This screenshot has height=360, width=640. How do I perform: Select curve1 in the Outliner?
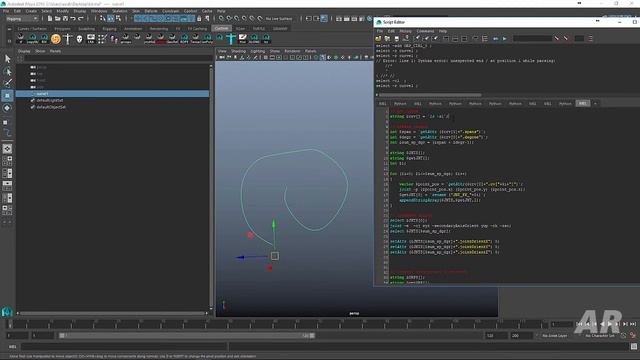113,93
